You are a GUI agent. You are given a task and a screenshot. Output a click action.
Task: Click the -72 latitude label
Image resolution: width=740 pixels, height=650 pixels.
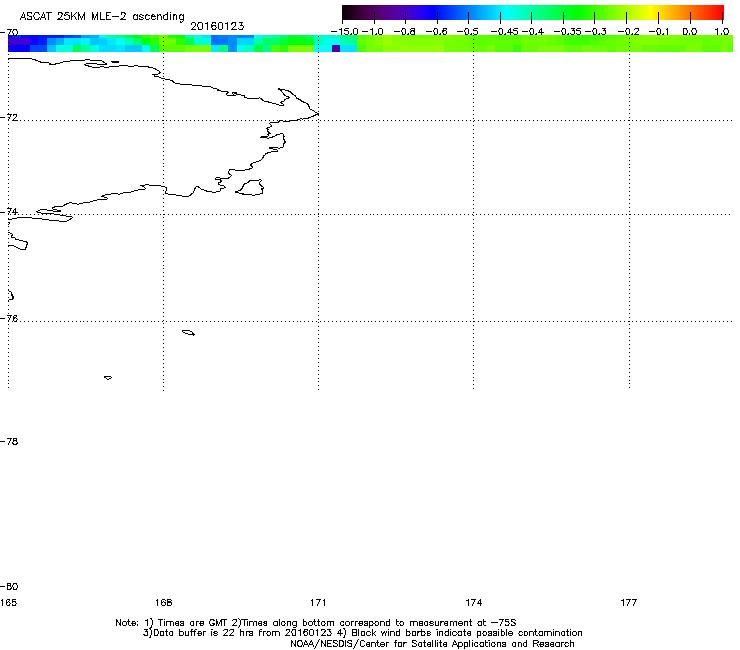pos(9,117)
